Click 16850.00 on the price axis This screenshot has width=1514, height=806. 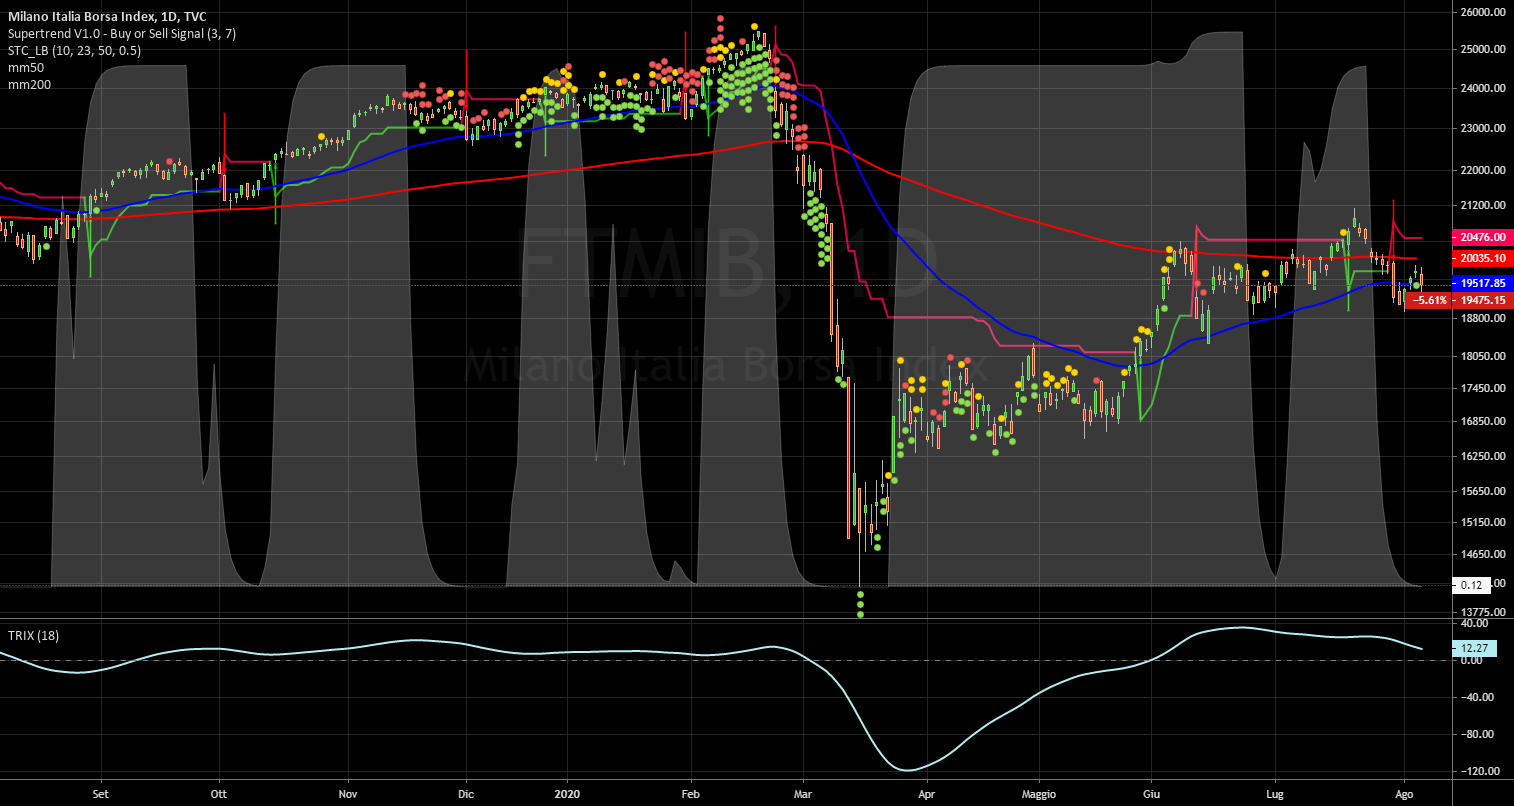(x=1483, y=421)
